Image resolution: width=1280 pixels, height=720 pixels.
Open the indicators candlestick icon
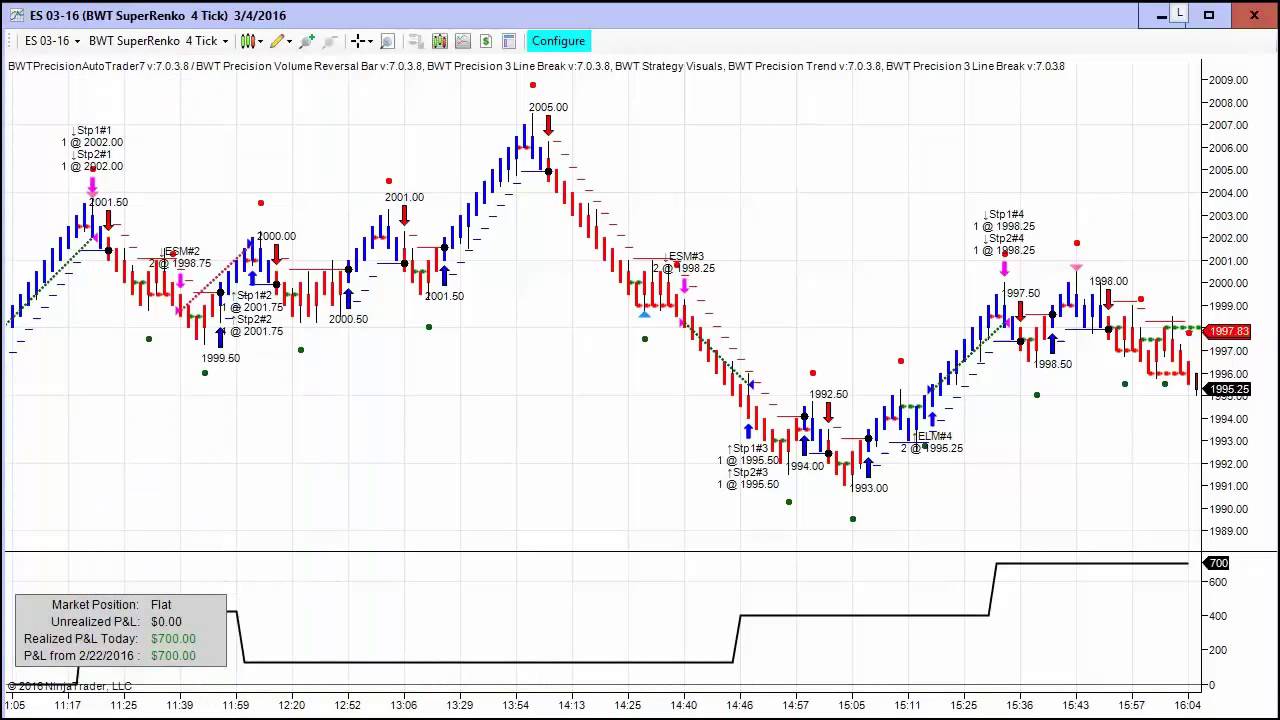pyautogui.click(x=439, y=41)
